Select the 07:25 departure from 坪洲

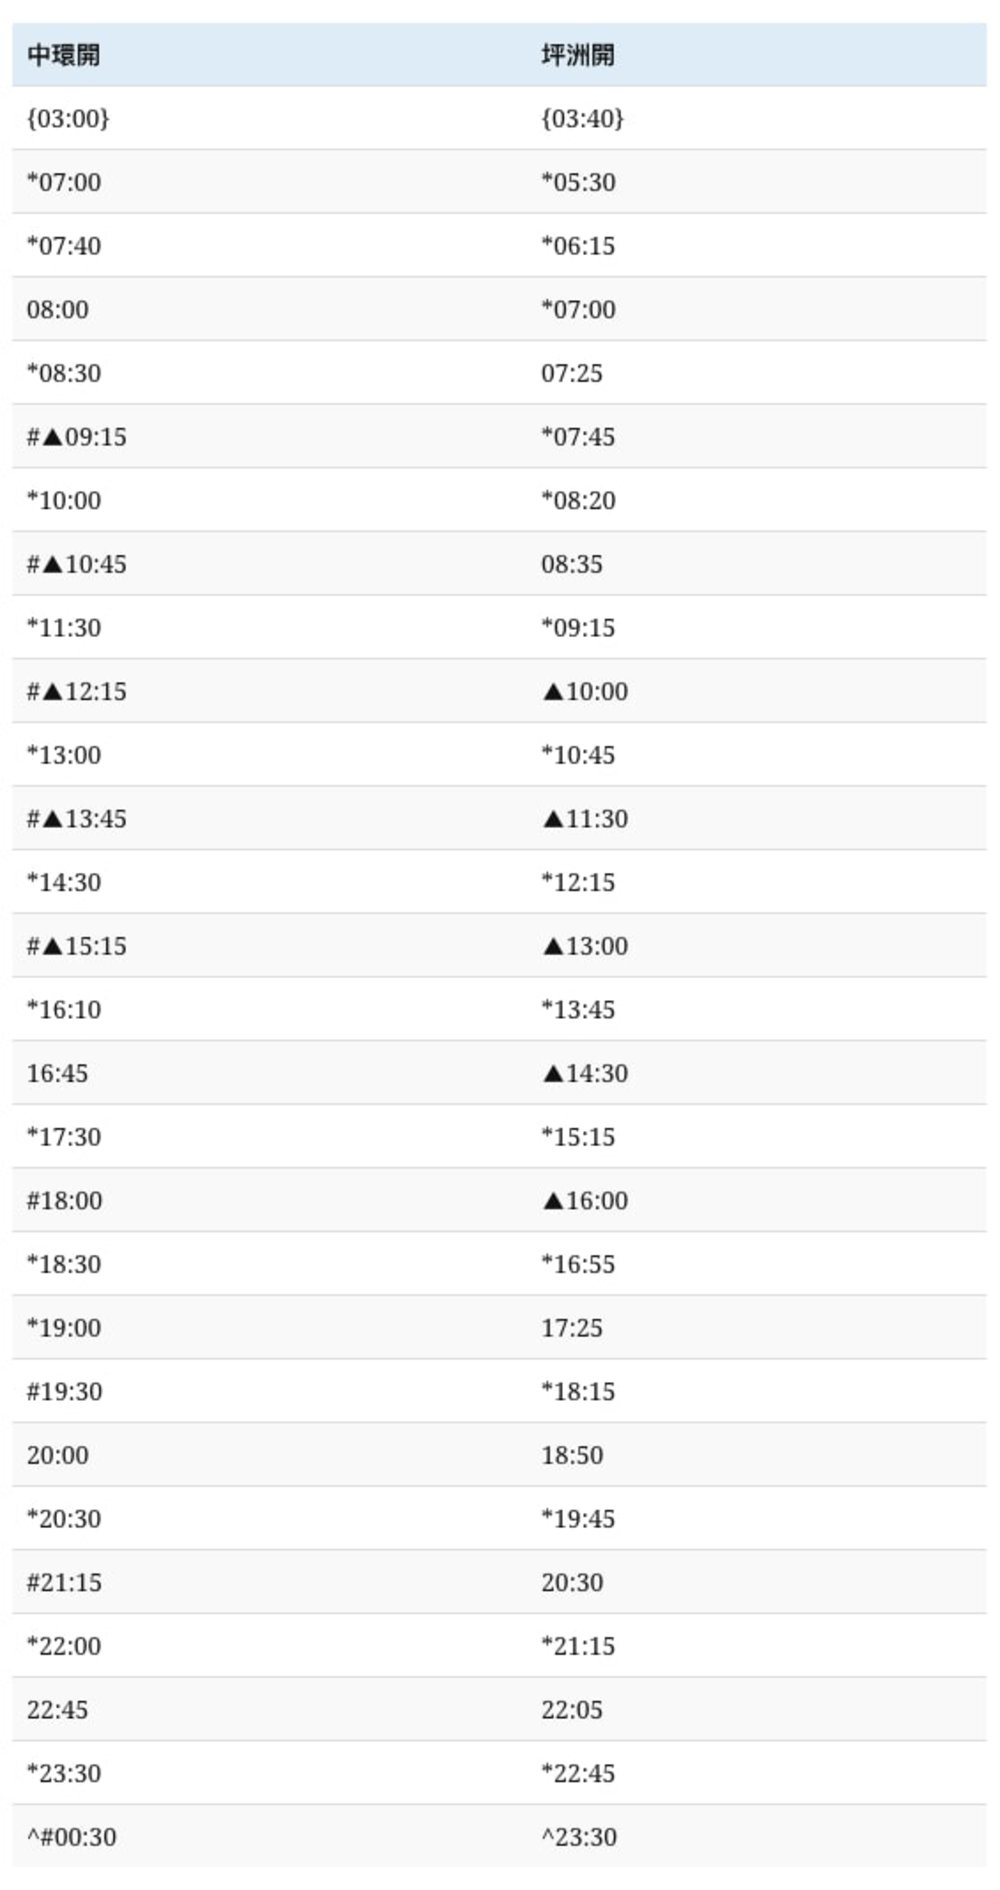(572, 373)
